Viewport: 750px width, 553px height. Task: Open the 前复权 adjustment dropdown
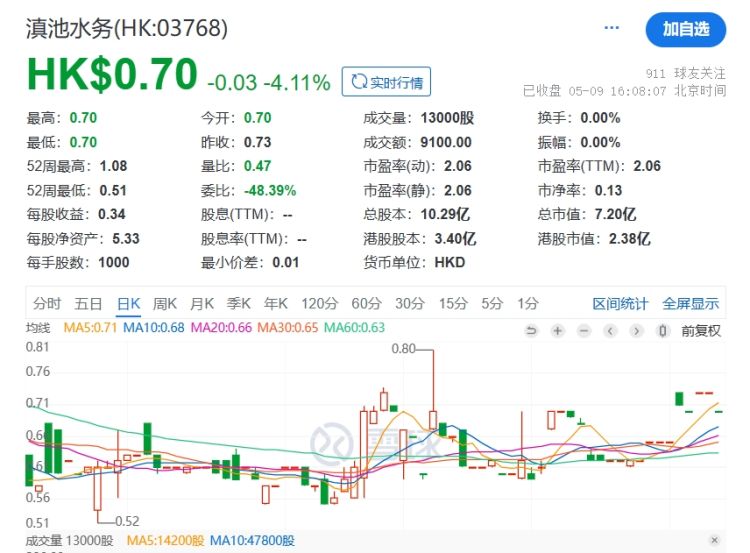click(701, 331)
